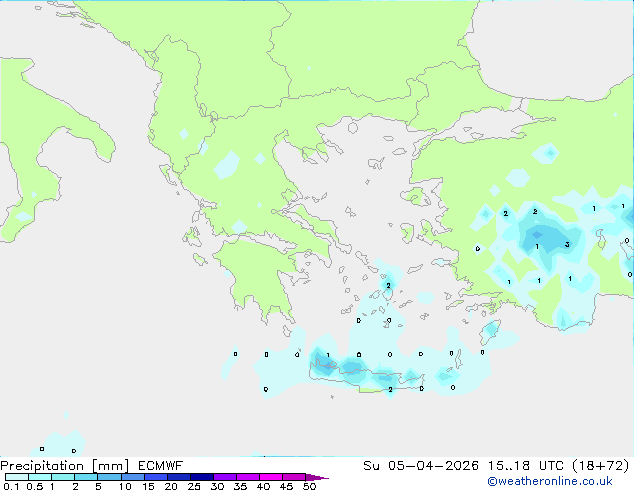Click the 'Su 05-04-2026' date text
This screenshot has width=634, height=490.
tap(421, 466)
